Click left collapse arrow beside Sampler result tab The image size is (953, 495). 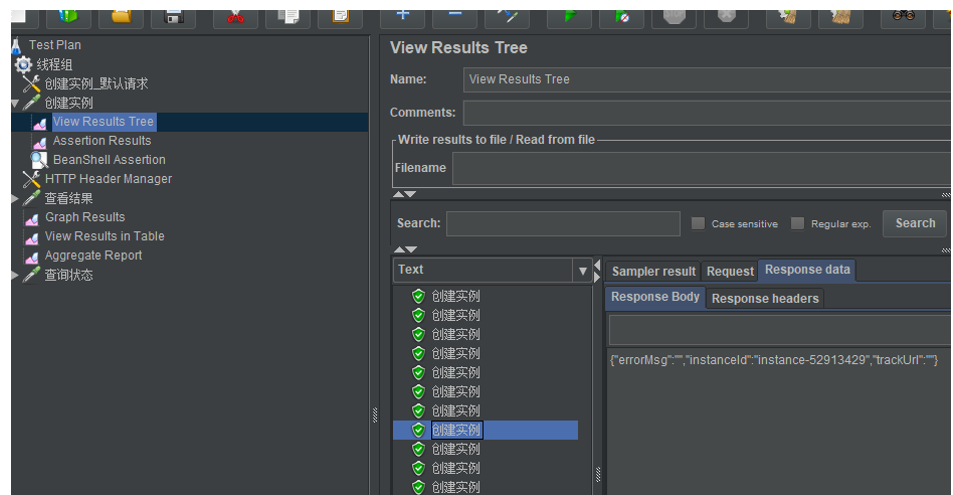click(x=597, y=265)
